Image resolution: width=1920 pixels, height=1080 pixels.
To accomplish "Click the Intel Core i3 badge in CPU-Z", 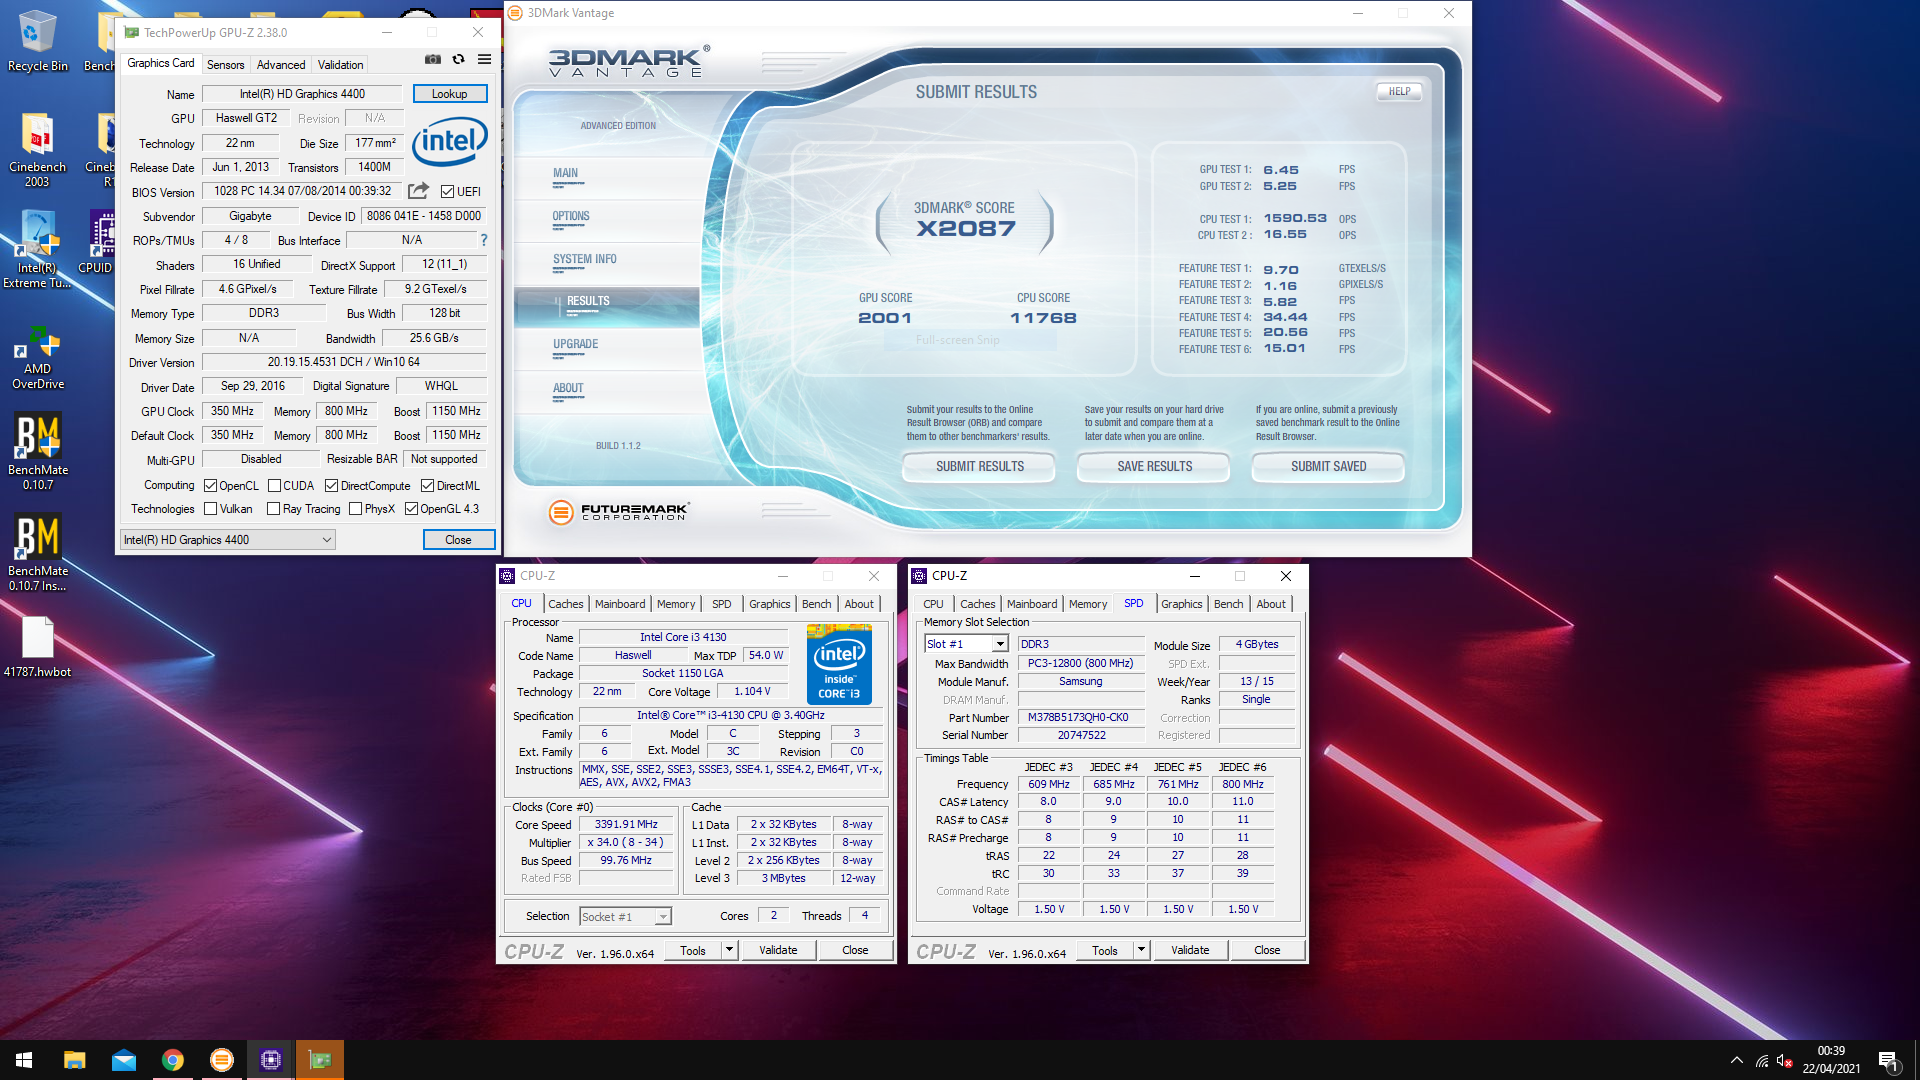I will coord(839,664).
